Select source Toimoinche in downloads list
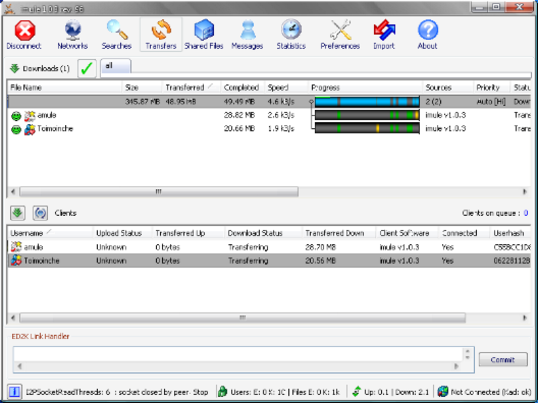This screenshot has width=538, height=403. 269,129
